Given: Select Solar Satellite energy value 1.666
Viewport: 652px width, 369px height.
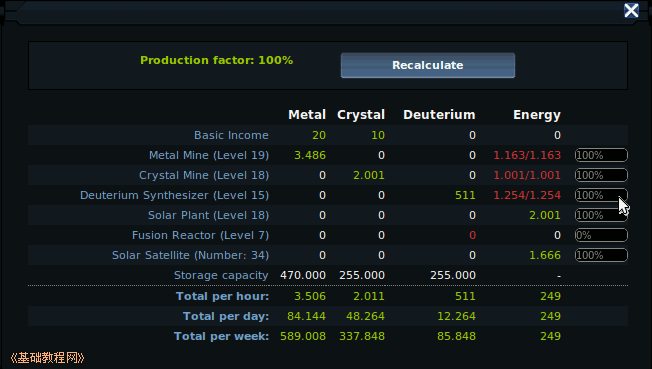Looking at the screenshot, I should [x=545, y=255].
